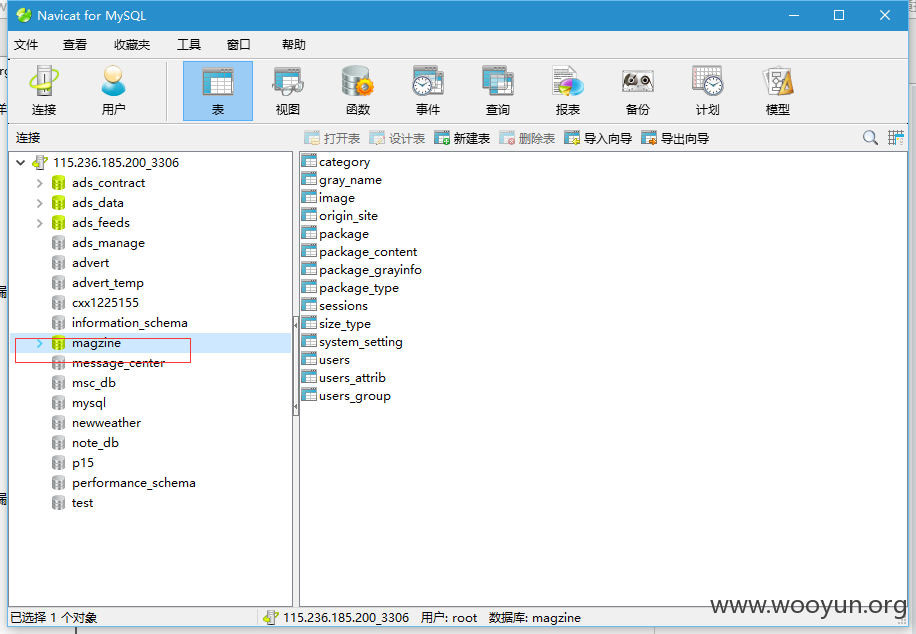Open the 查询 (Query) toolbar icon
The image size is (916, 634).
coord(498,91)
